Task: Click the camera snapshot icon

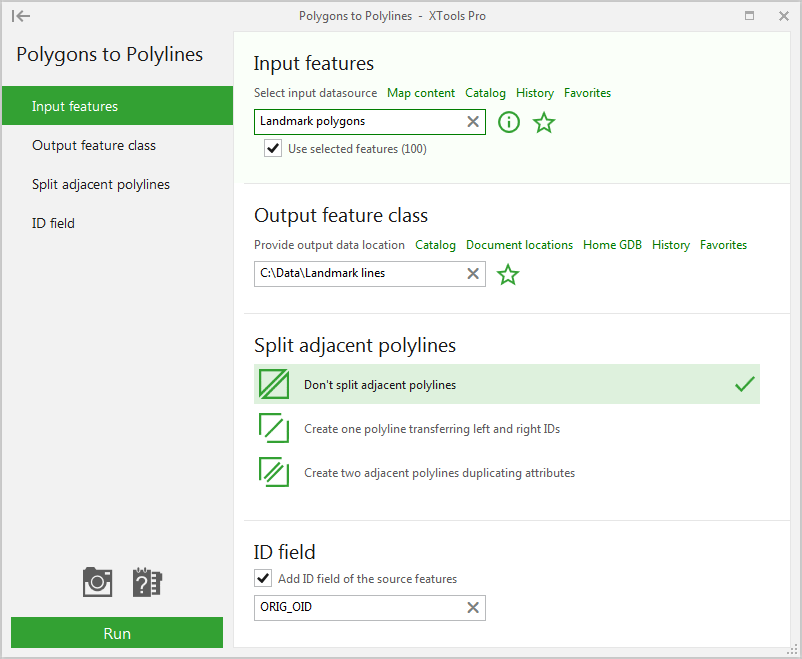Action: click(97, 582)
